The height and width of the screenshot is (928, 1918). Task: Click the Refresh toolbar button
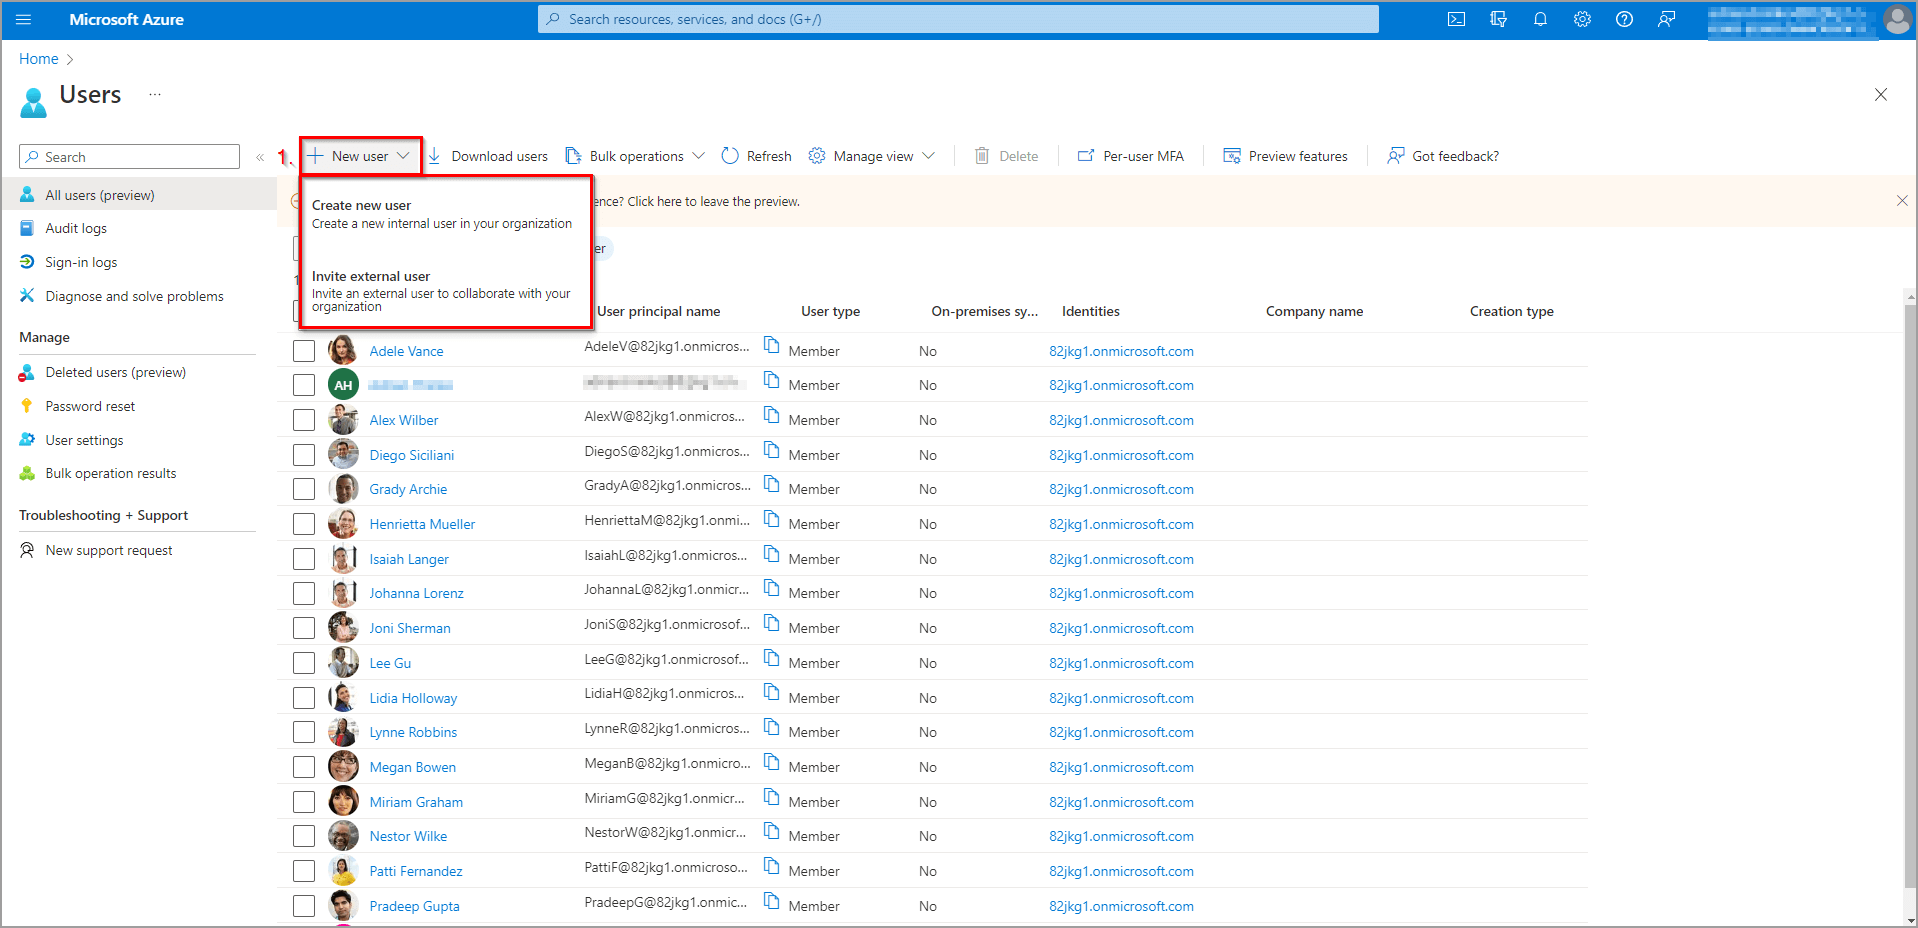point(756,156)
